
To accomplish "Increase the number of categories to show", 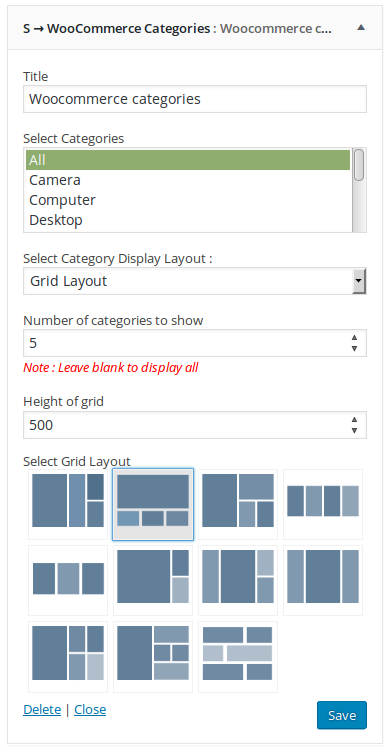I will click(354, 337).
